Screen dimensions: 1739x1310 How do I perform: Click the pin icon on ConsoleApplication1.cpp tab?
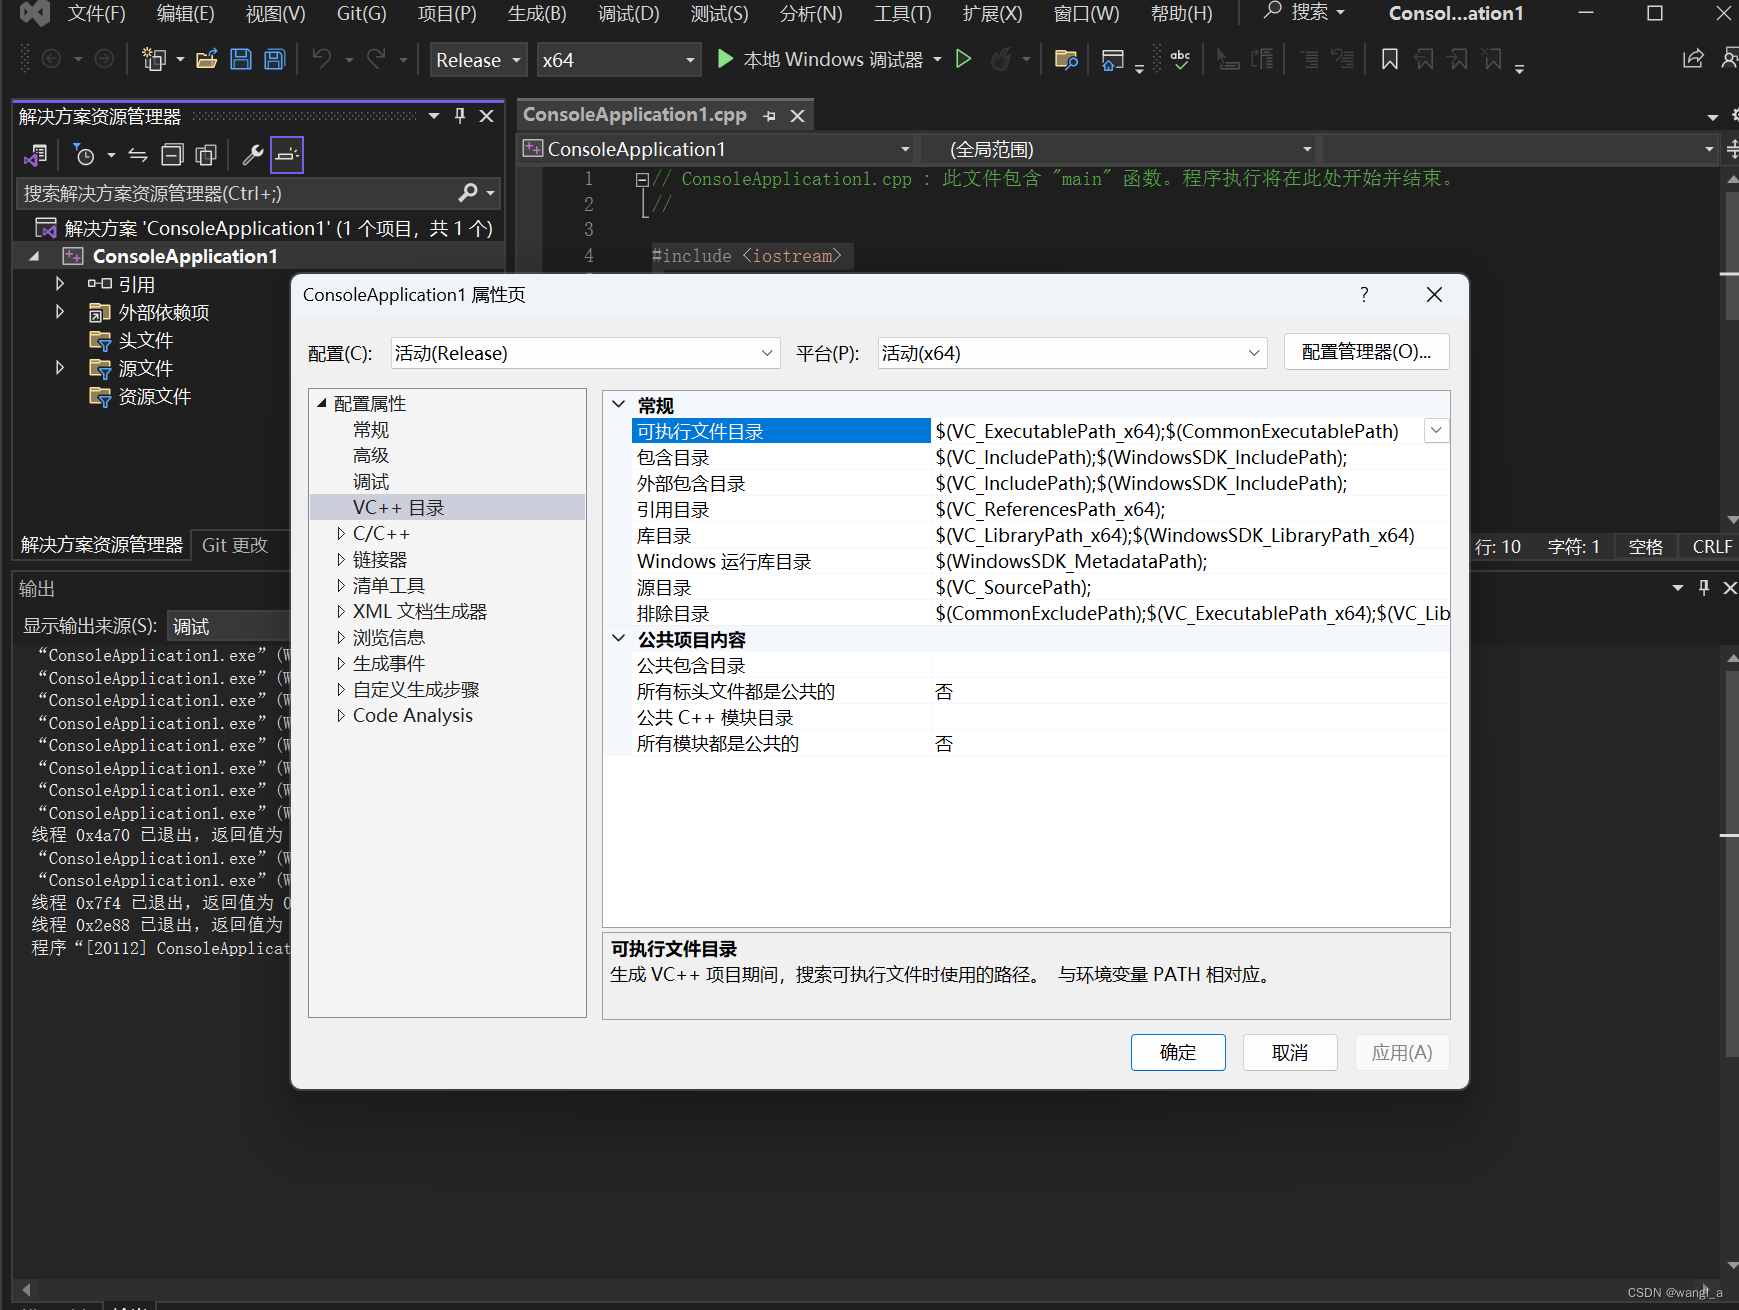pos(769,116)
